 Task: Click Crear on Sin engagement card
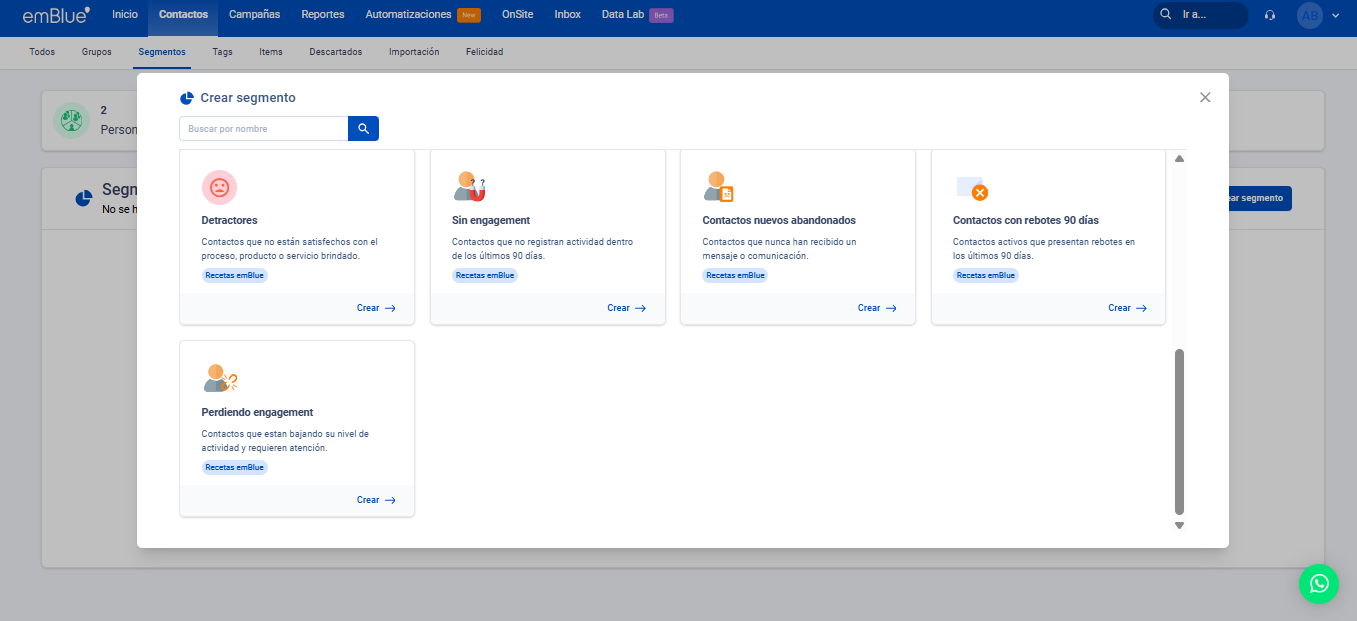pos(626,308)
